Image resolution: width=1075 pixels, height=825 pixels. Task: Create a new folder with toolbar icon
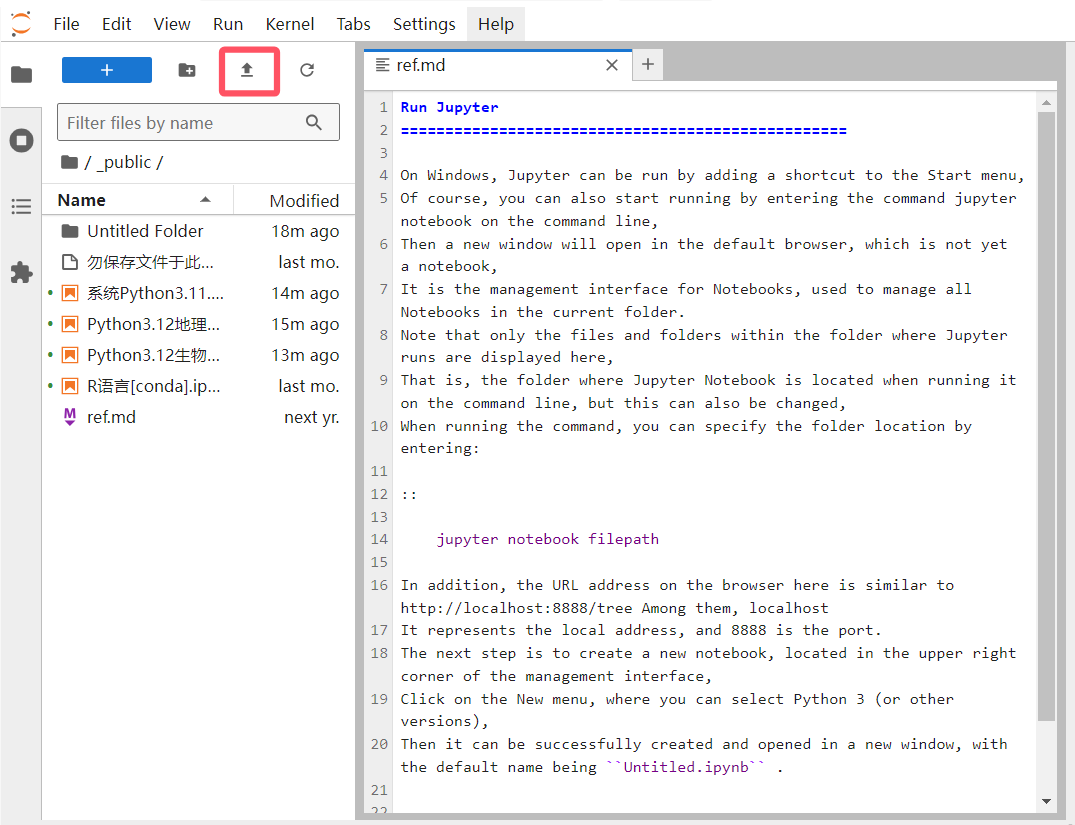[186, 70]
